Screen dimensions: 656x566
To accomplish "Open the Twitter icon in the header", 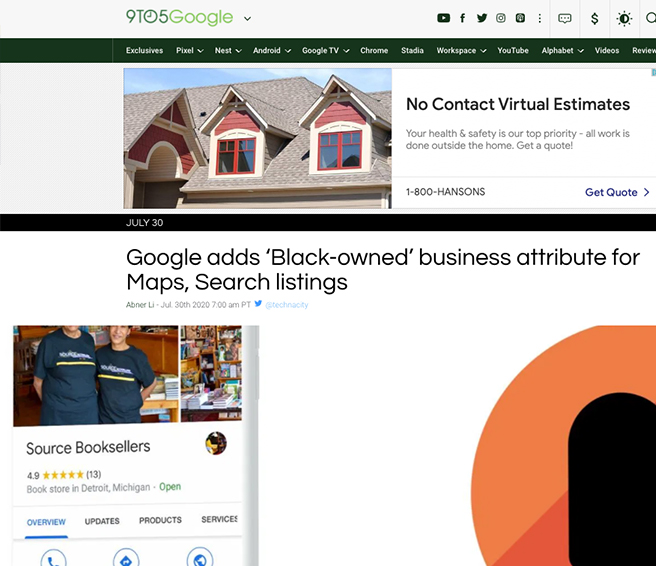I will (x=482, y=18).
